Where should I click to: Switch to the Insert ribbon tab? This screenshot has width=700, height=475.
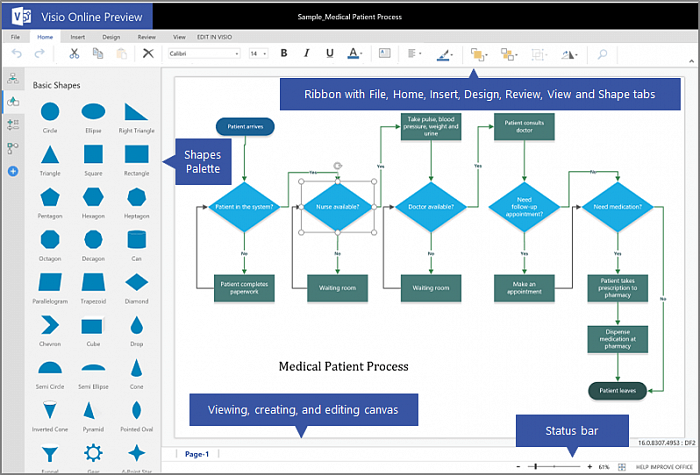pyautogui.click(x=77, y=36)
